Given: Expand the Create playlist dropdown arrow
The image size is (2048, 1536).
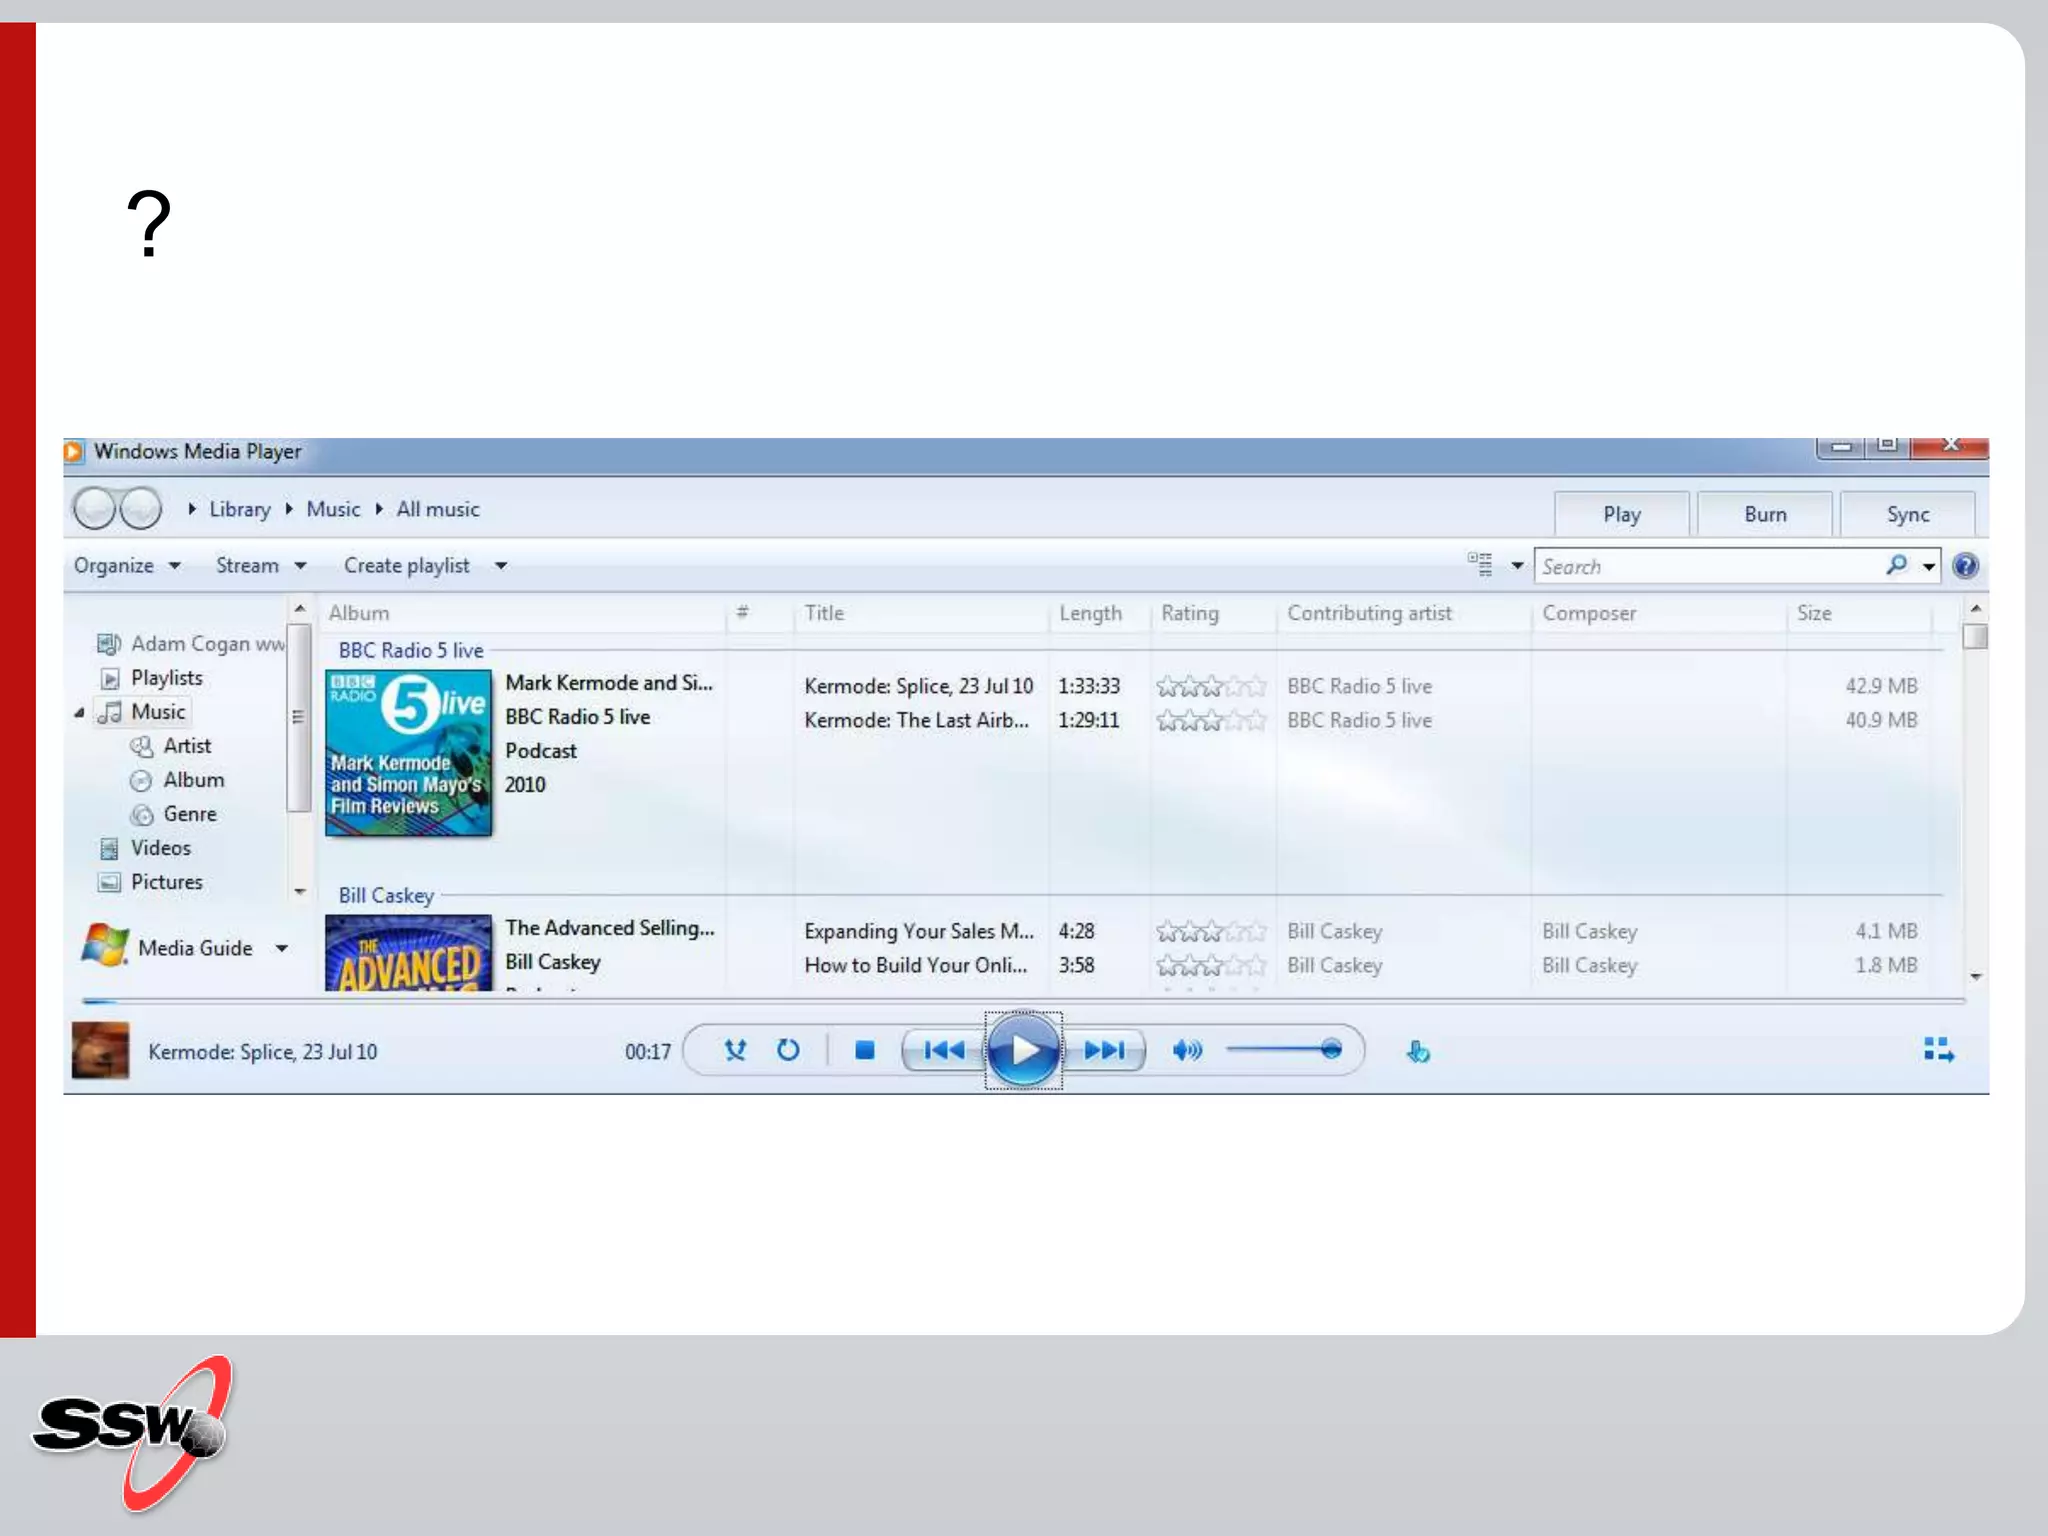Looking at the screenshot, I should [x=501, y=566].
